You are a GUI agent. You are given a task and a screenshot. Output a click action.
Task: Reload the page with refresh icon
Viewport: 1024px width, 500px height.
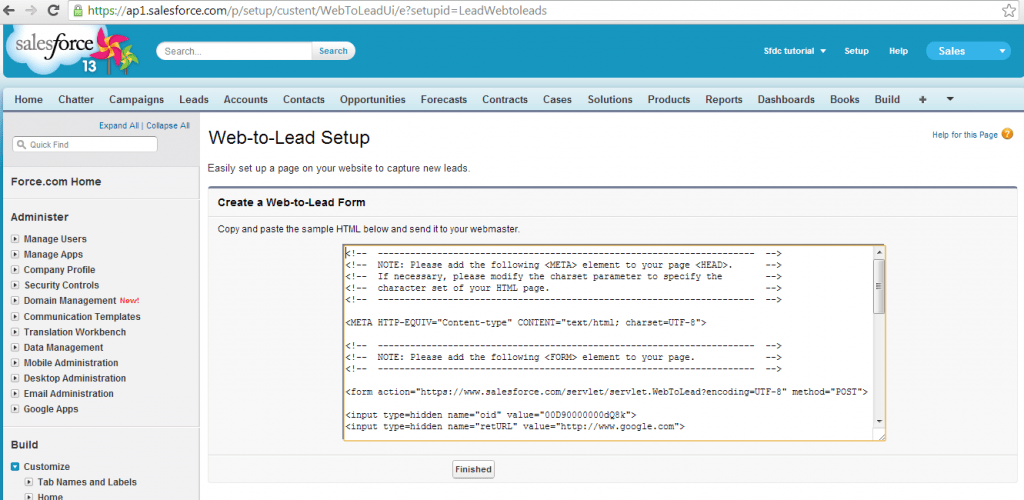pyautogui.click(x=54, y=10)
